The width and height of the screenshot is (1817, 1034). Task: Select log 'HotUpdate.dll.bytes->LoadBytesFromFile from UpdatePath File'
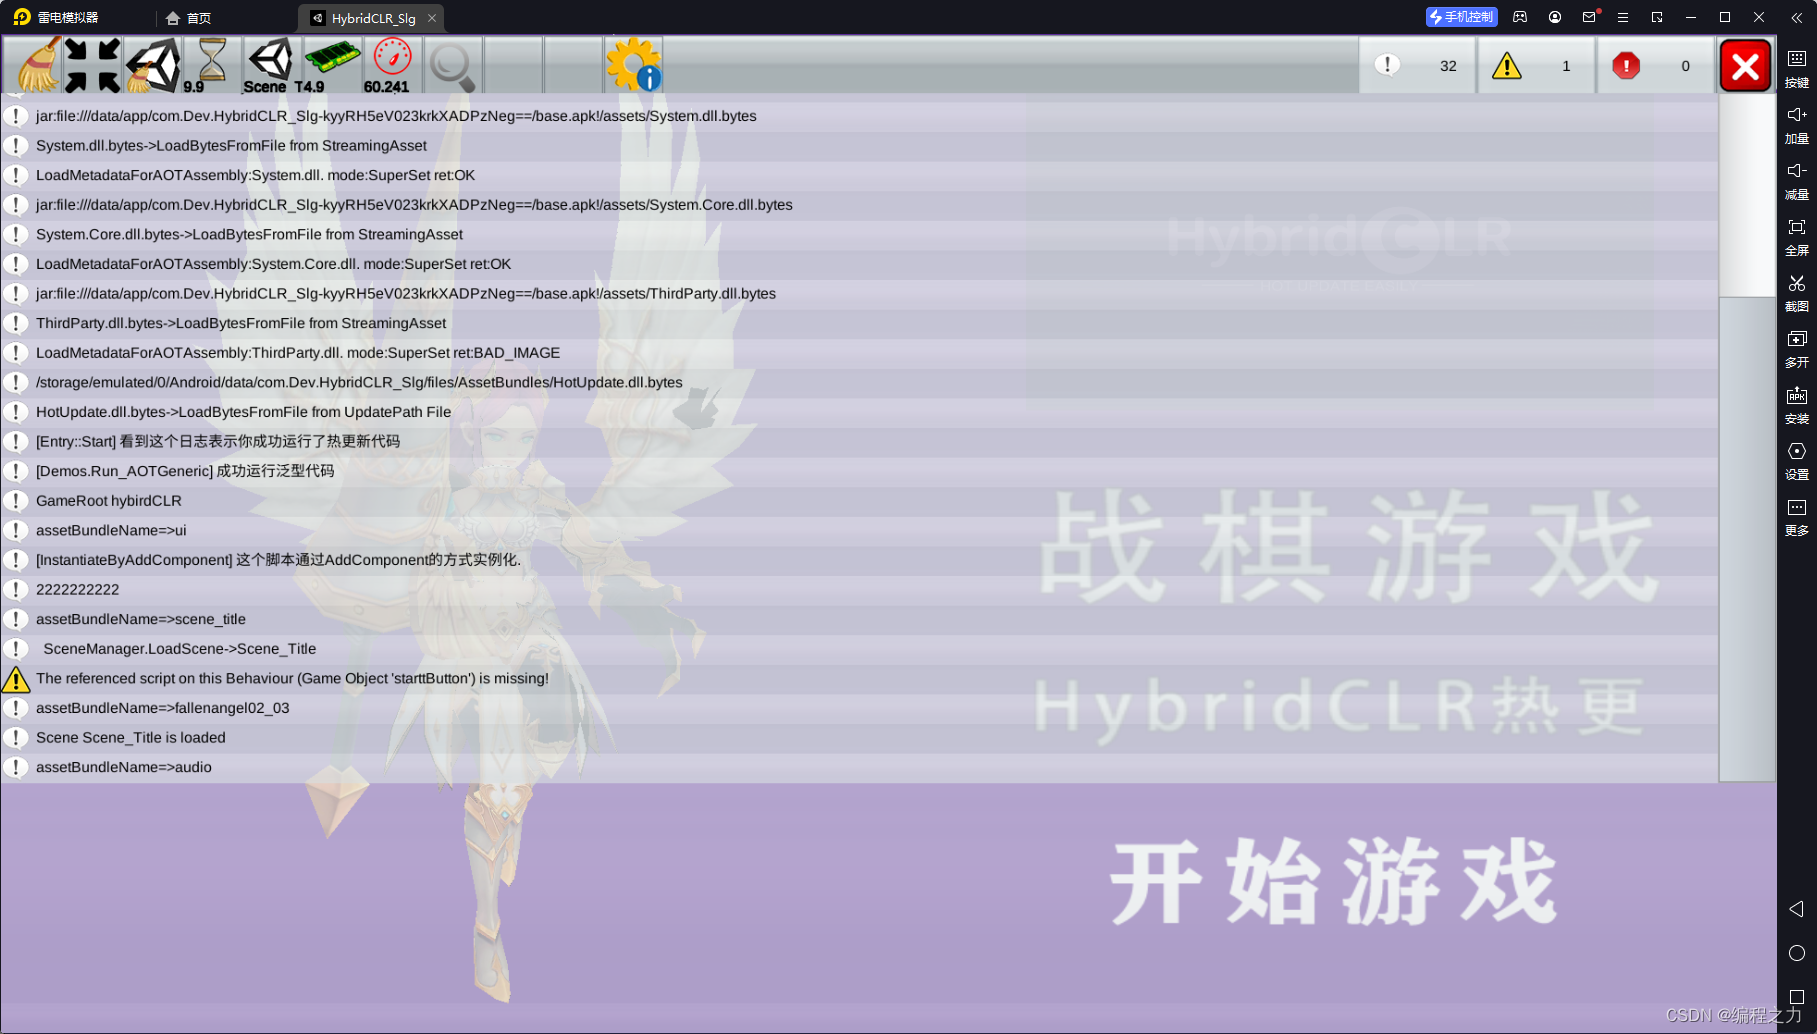(x=859, y=412)
